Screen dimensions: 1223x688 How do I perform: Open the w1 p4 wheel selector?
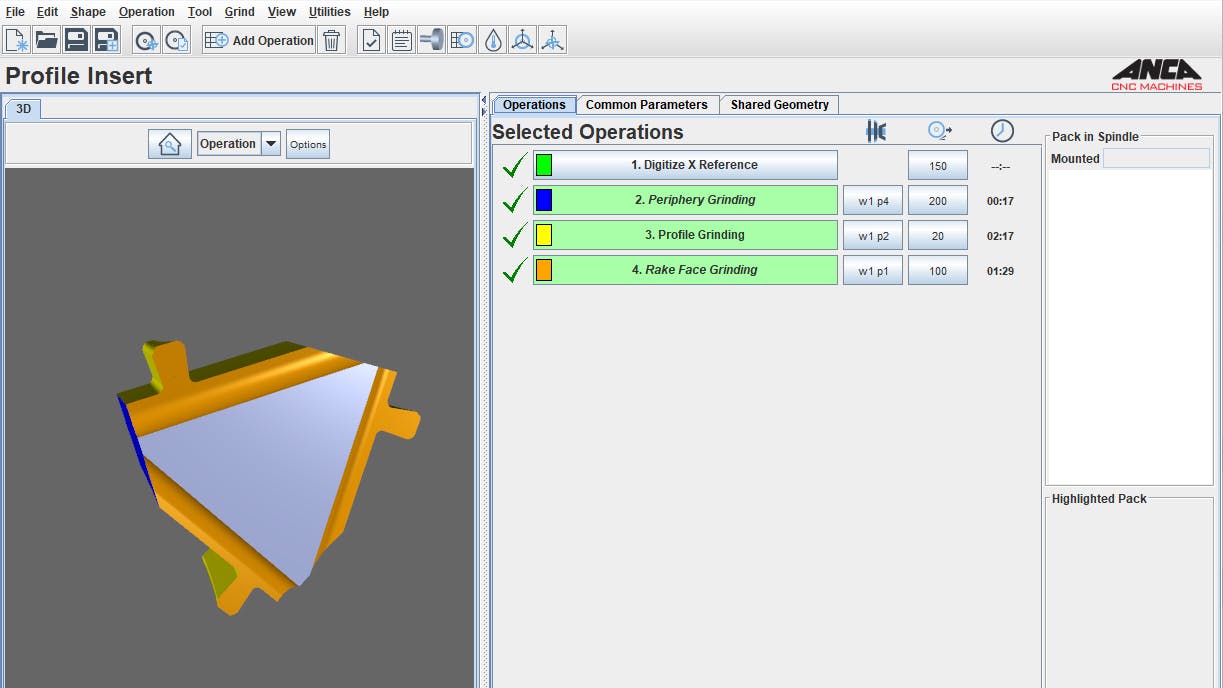[872, 201]
